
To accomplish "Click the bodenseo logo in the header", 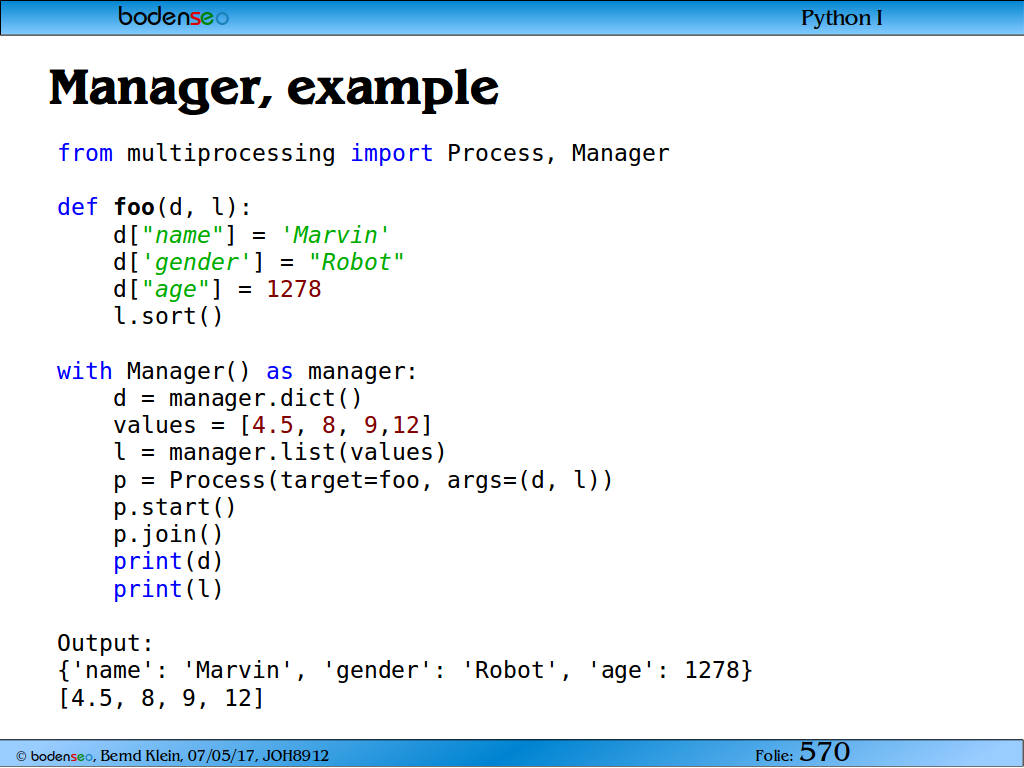I will coord(173,16).
